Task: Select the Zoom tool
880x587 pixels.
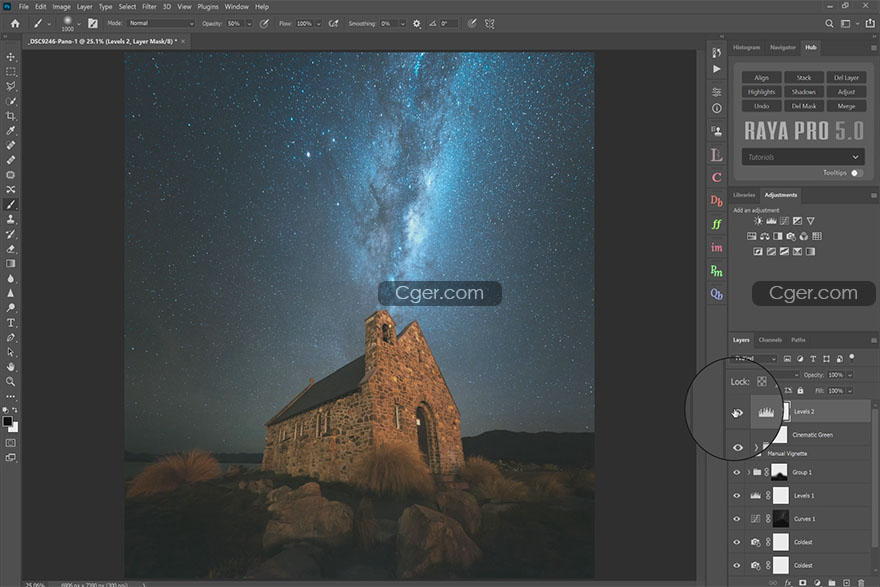Action: click(x=11, y=382)
